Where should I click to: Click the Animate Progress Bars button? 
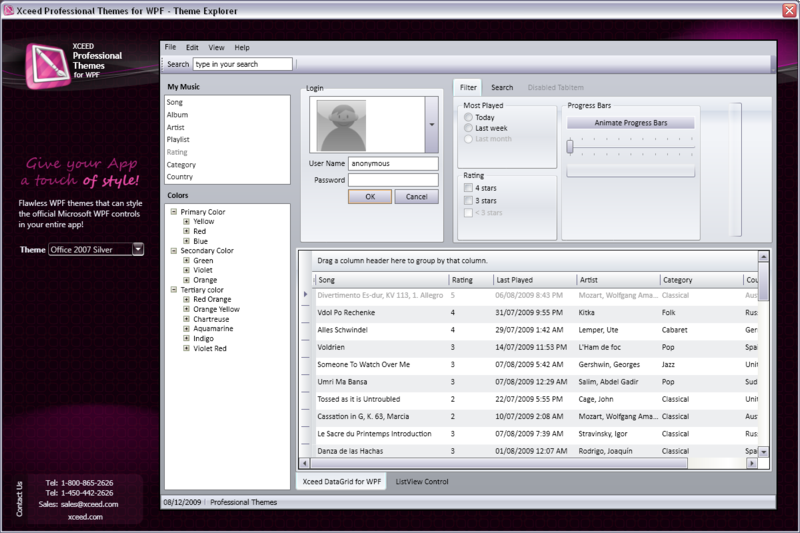point(631,122)
